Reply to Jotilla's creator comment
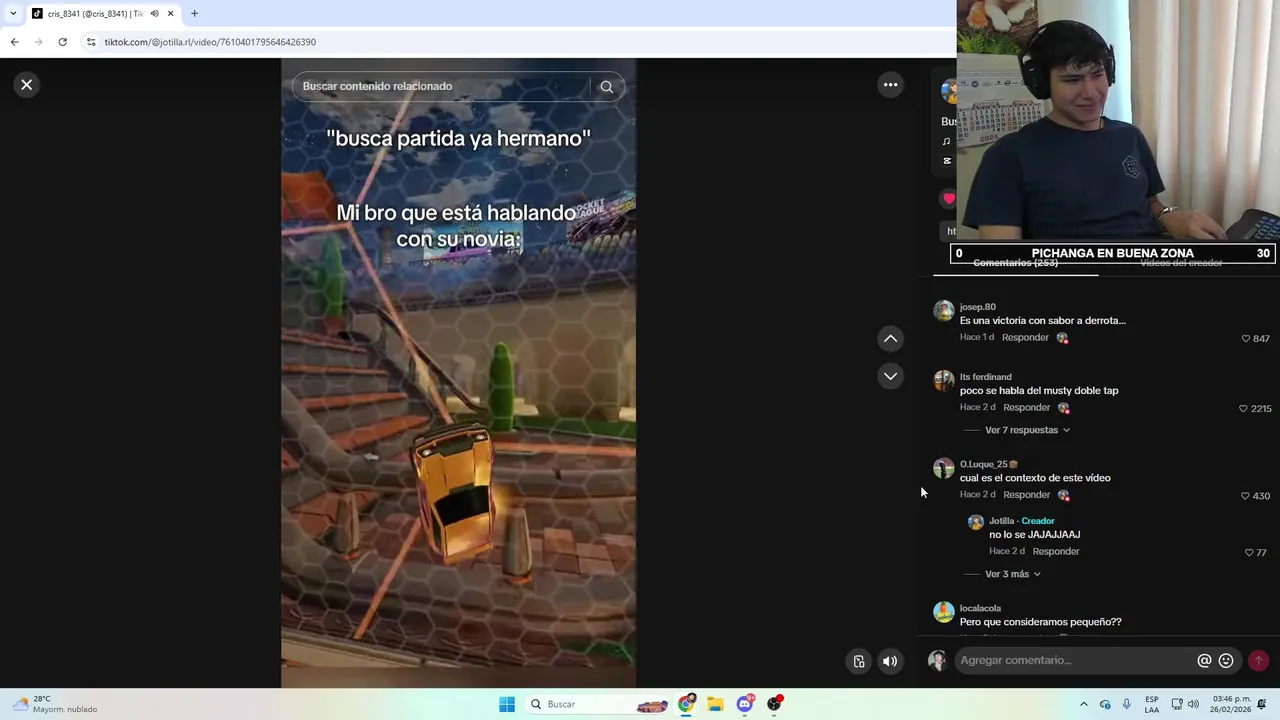Screen dimensions: 1280x720 click(x=1056, y=551)
